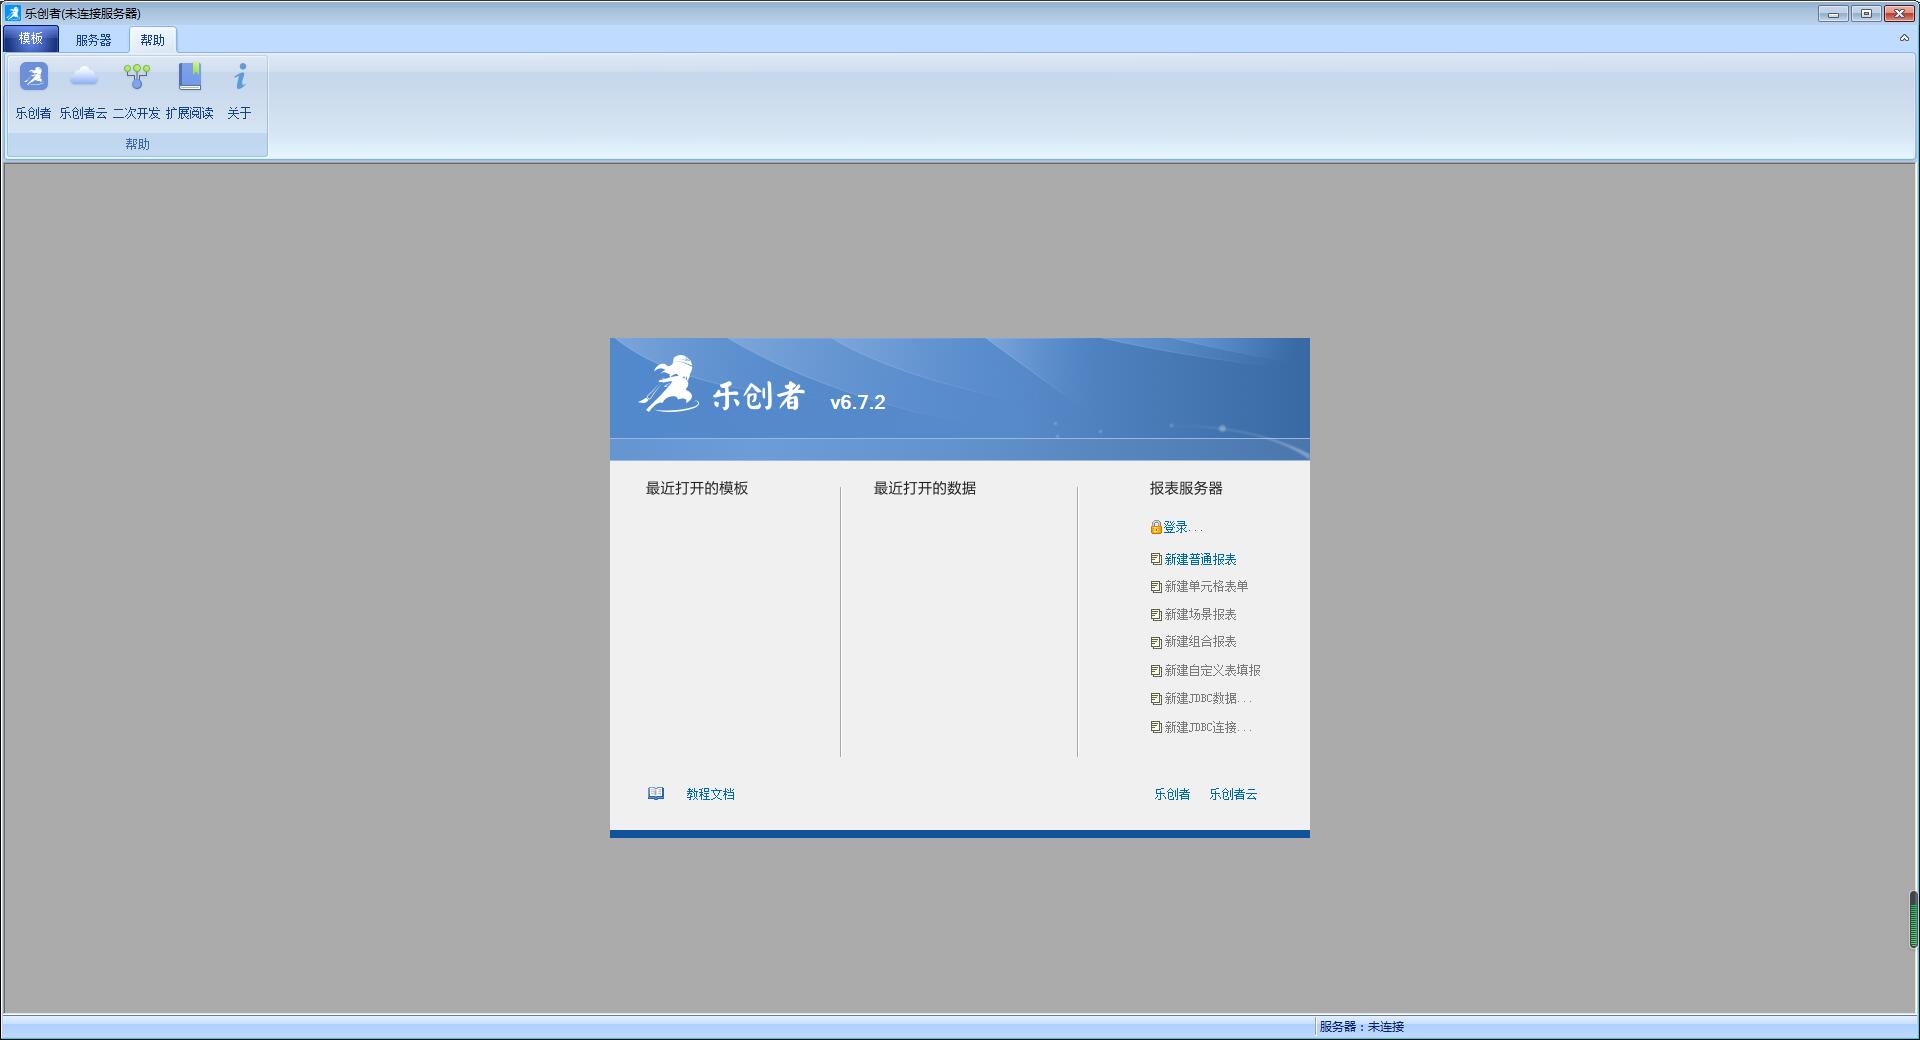Collapse the ribbon with the top-right chevron
This screenshot has width=1920, height=1040.
[1904, 38]
